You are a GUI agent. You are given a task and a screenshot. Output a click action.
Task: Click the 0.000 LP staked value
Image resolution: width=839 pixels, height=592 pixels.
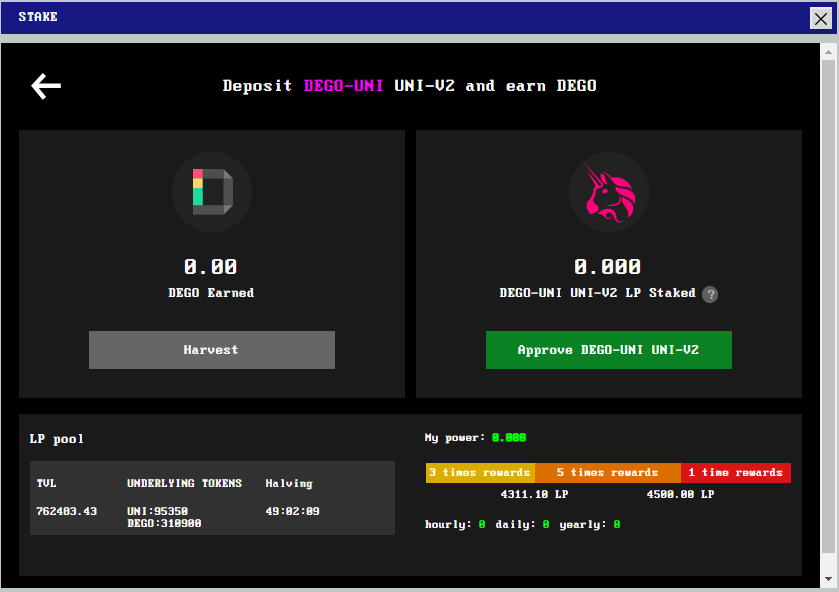(x=607, y=267)
